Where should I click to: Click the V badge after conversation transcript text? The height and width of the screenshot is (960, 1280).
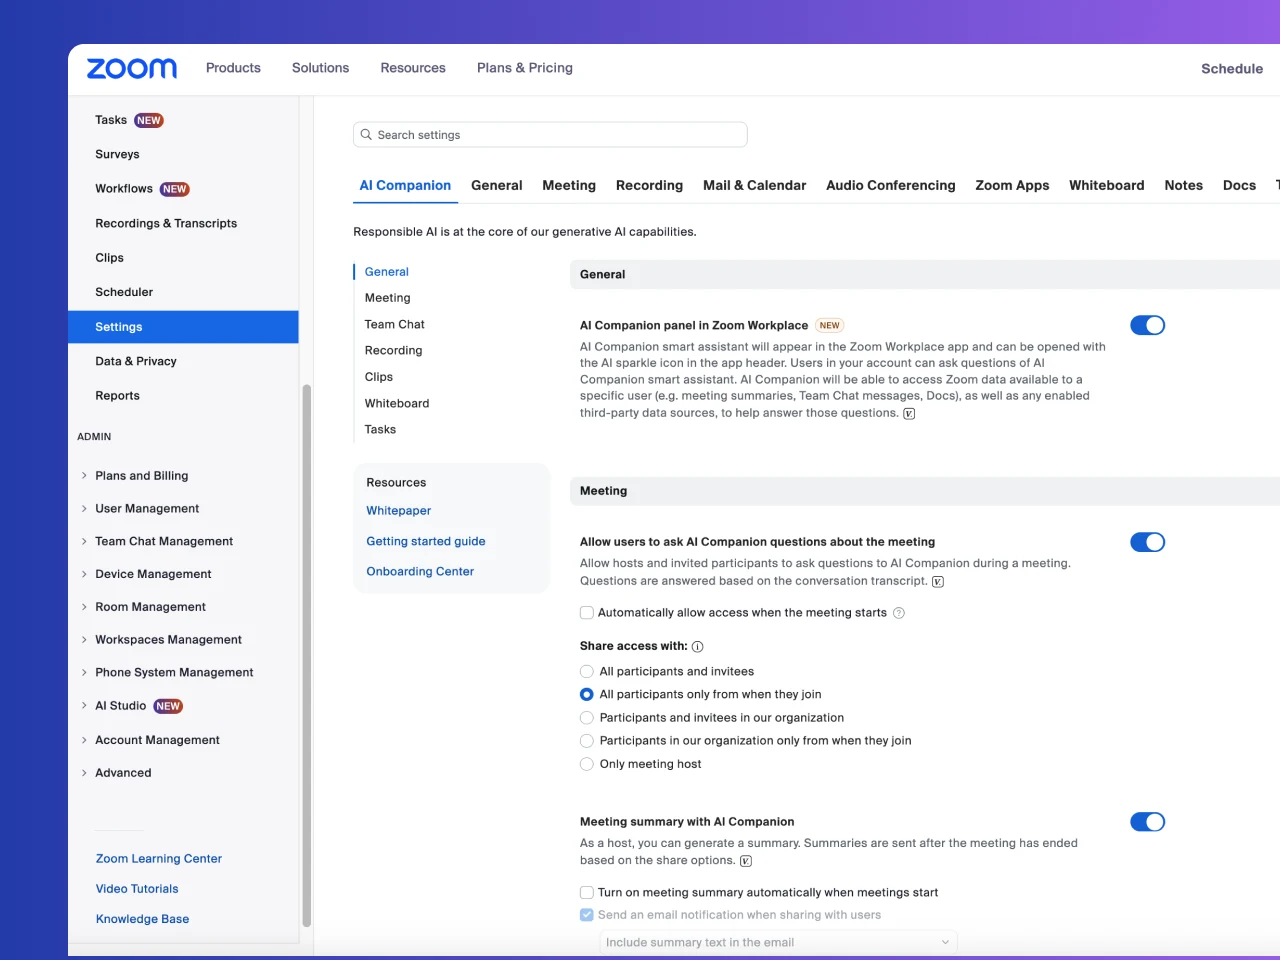click(938, 582)
